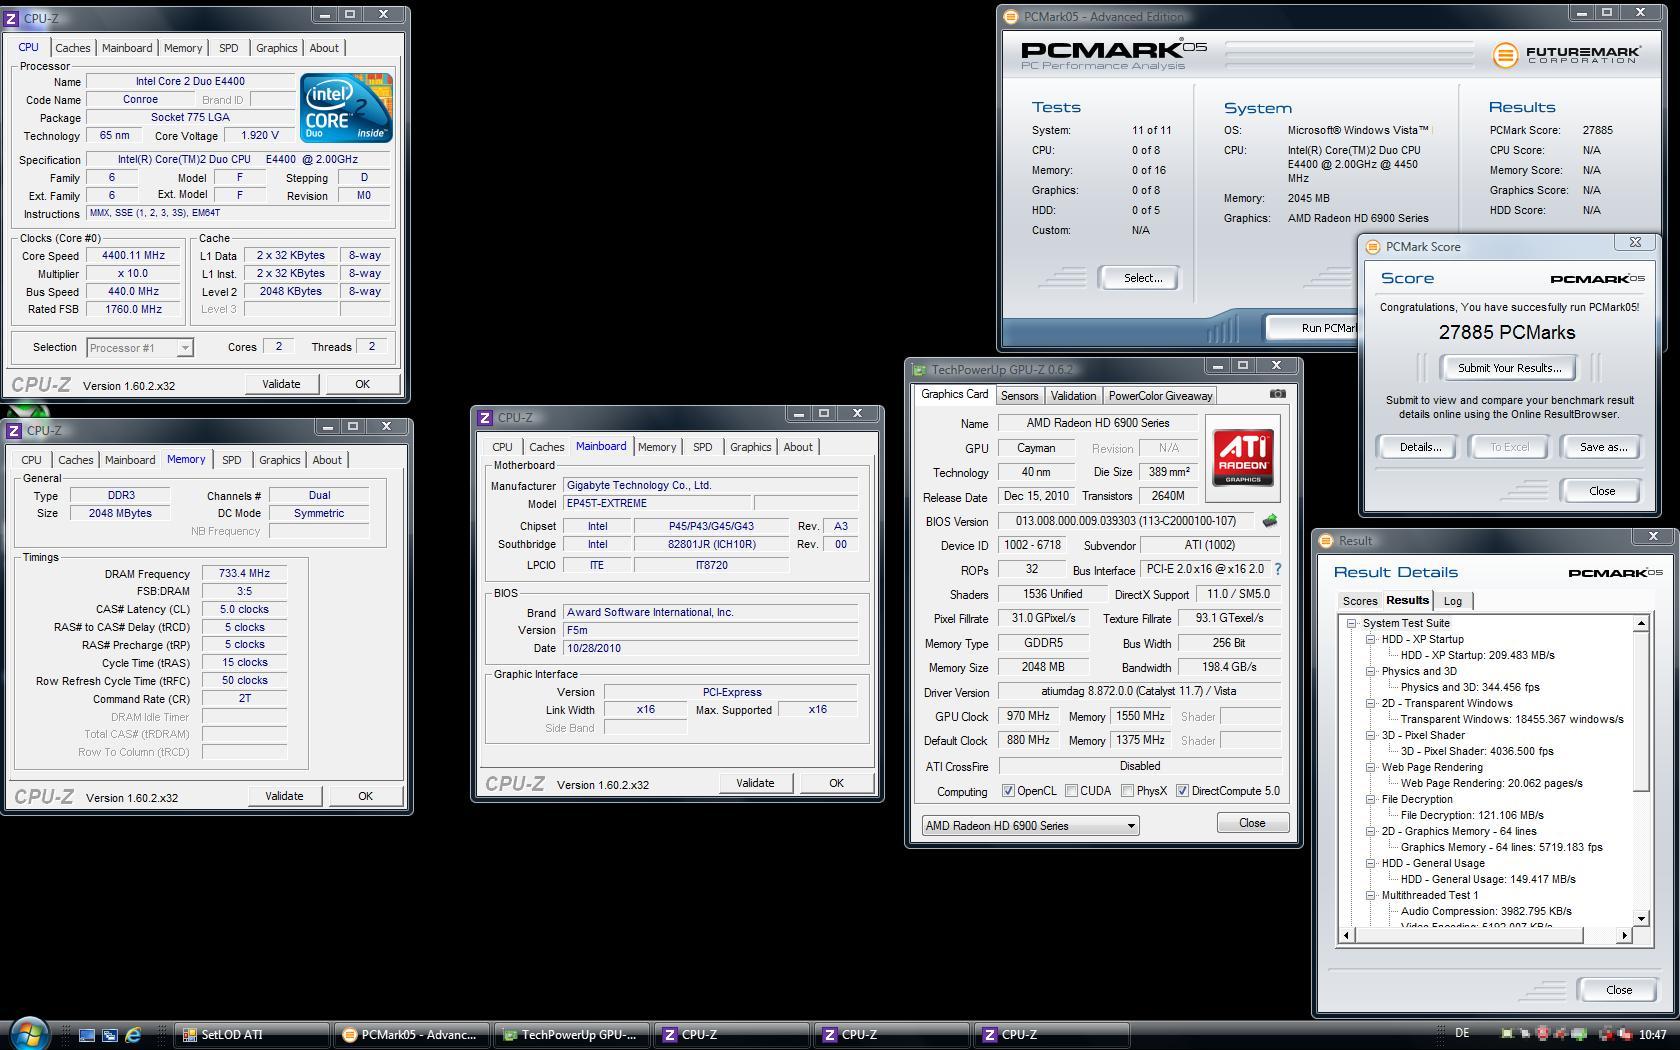Collapse the Web Page Rendering node
This screenshot has width=1680, height=1050.
pos(1371,767)
